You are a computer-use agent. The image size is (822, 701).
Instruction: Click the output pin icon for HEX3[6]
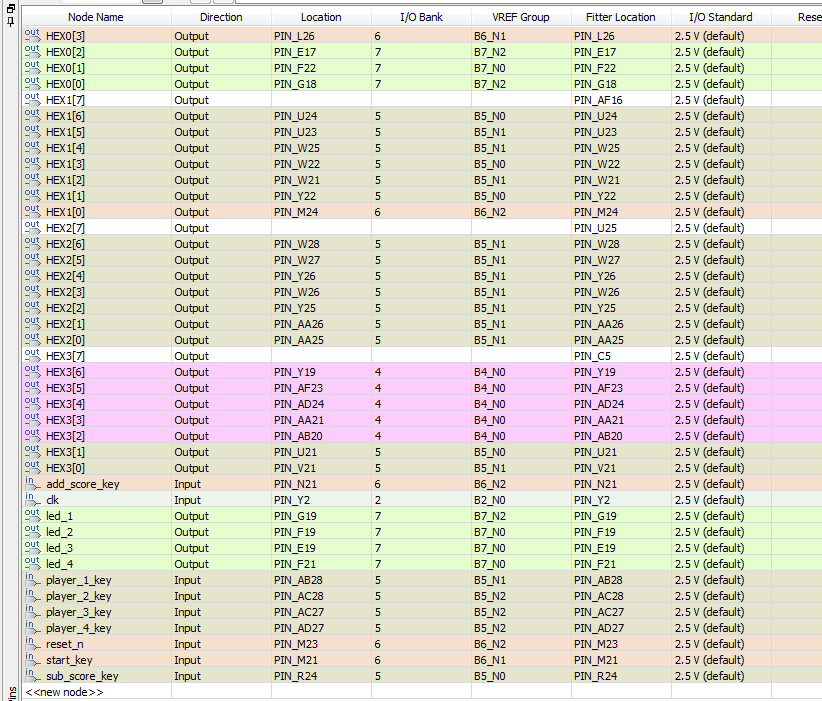[32, 371]
